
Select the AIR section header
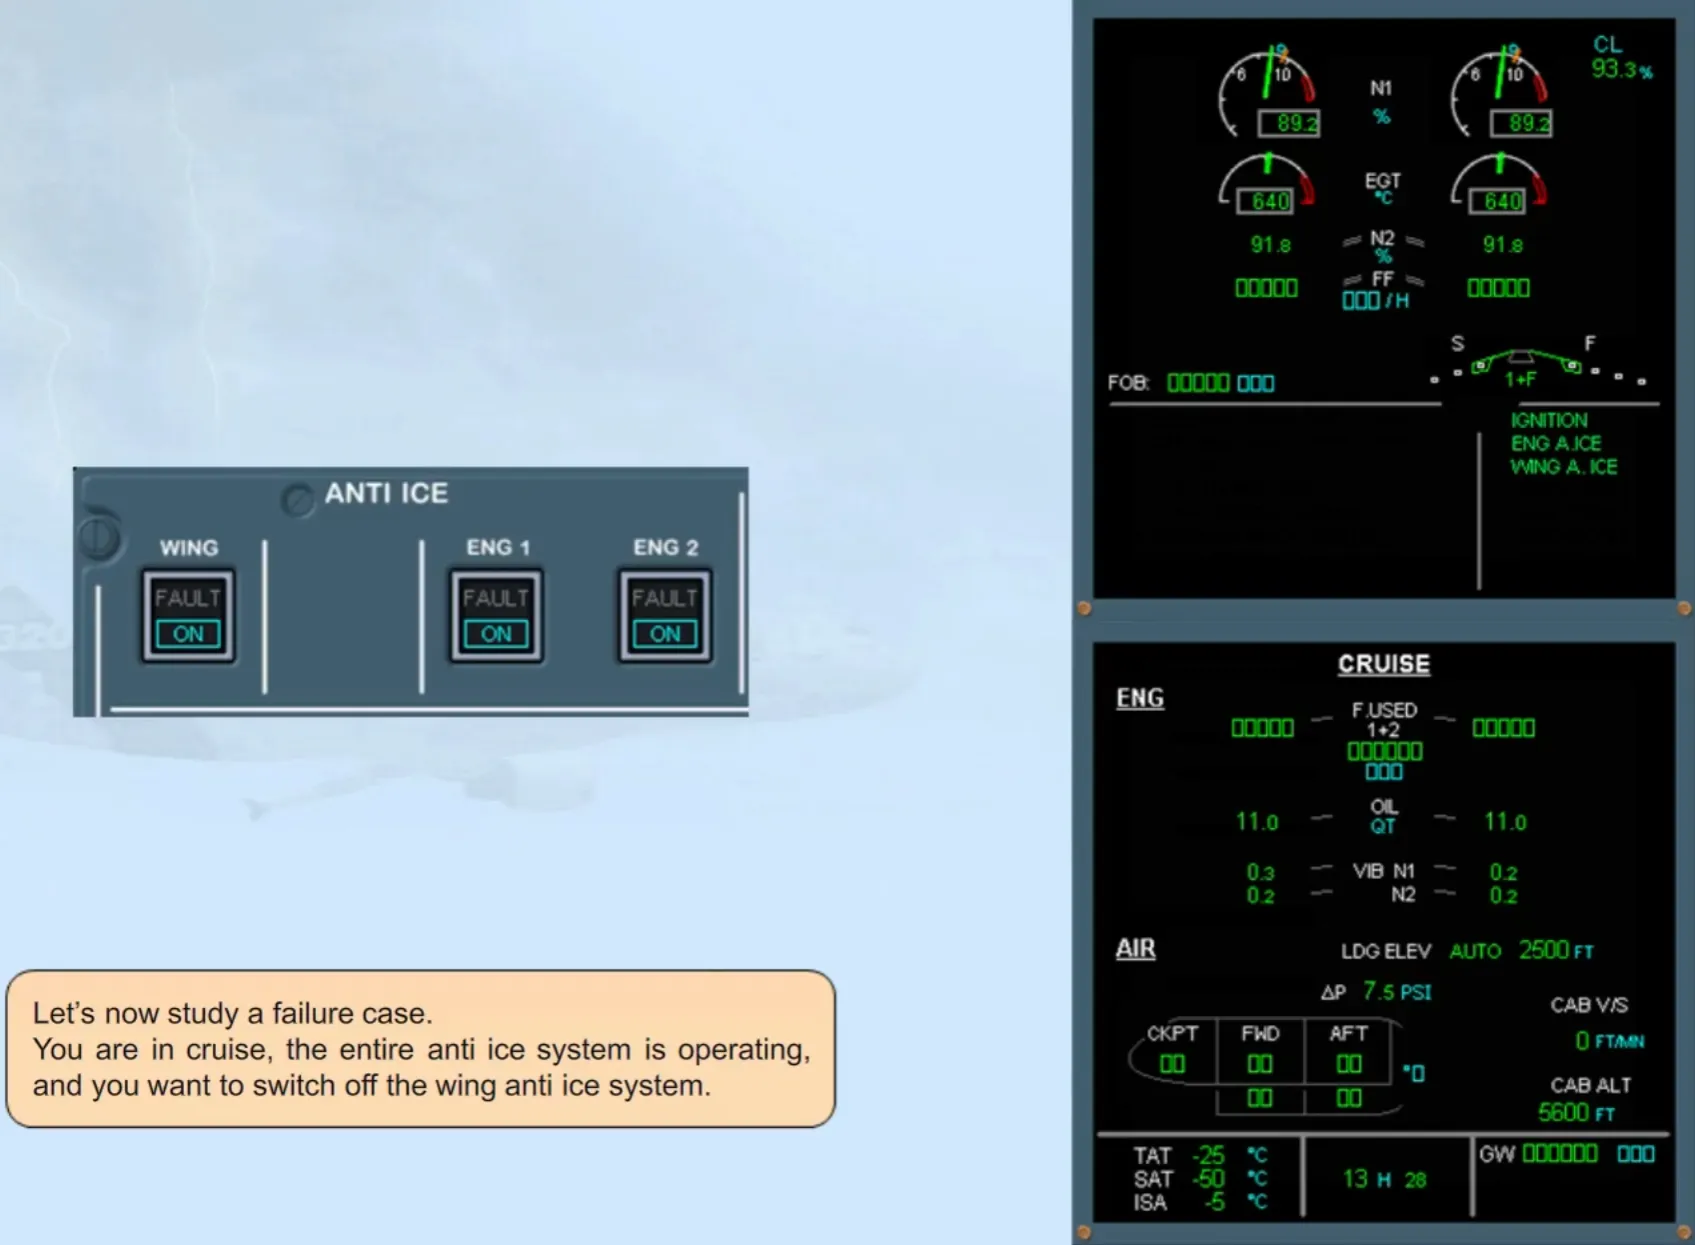[1135, 948]
